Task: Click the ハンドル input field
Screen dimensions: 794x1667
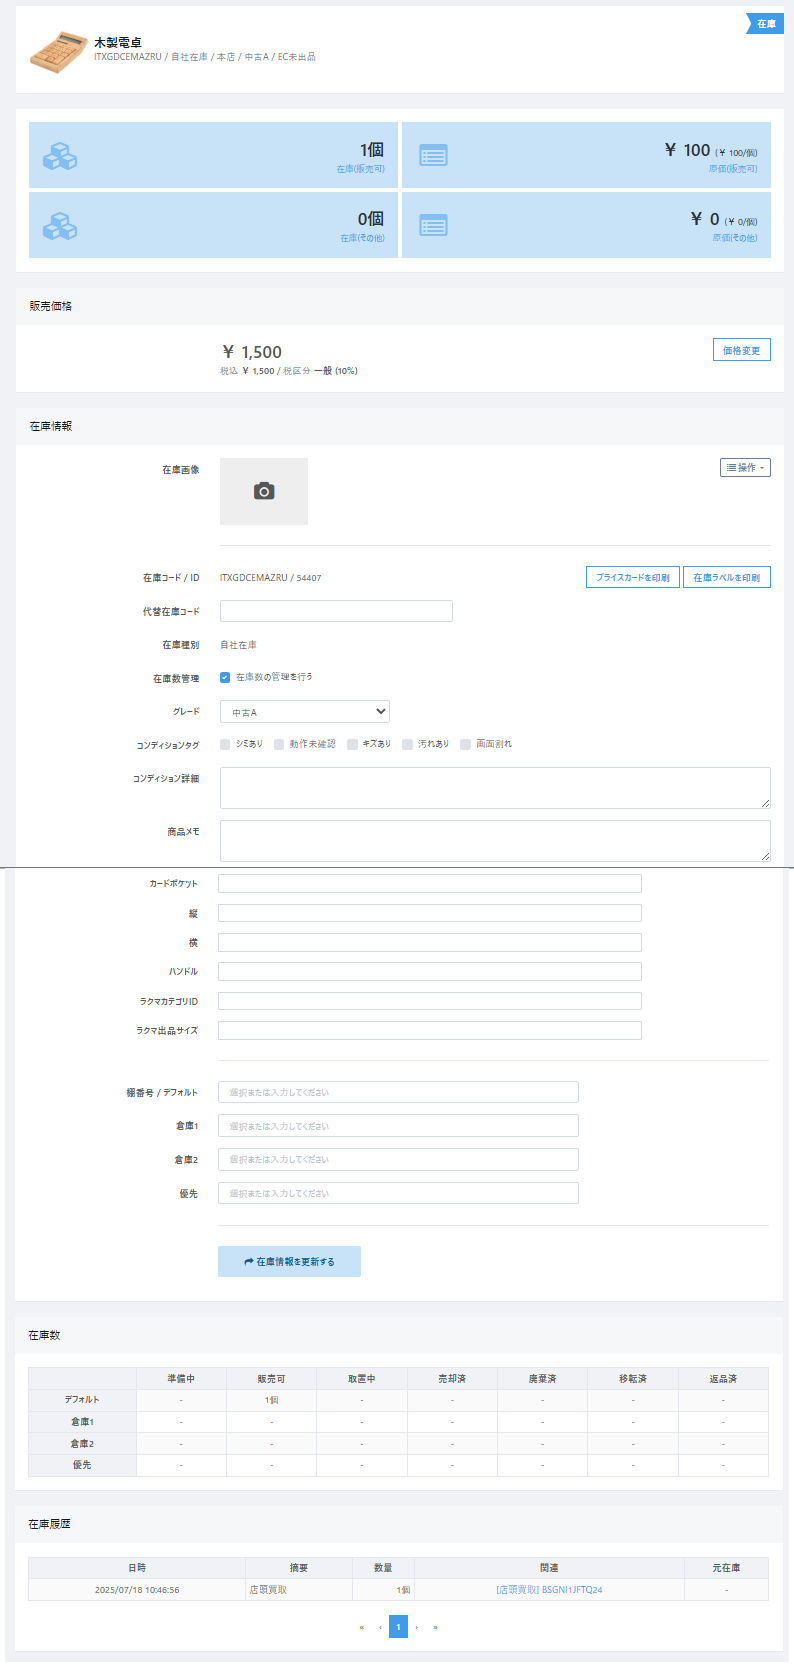Action: (430, 971)
